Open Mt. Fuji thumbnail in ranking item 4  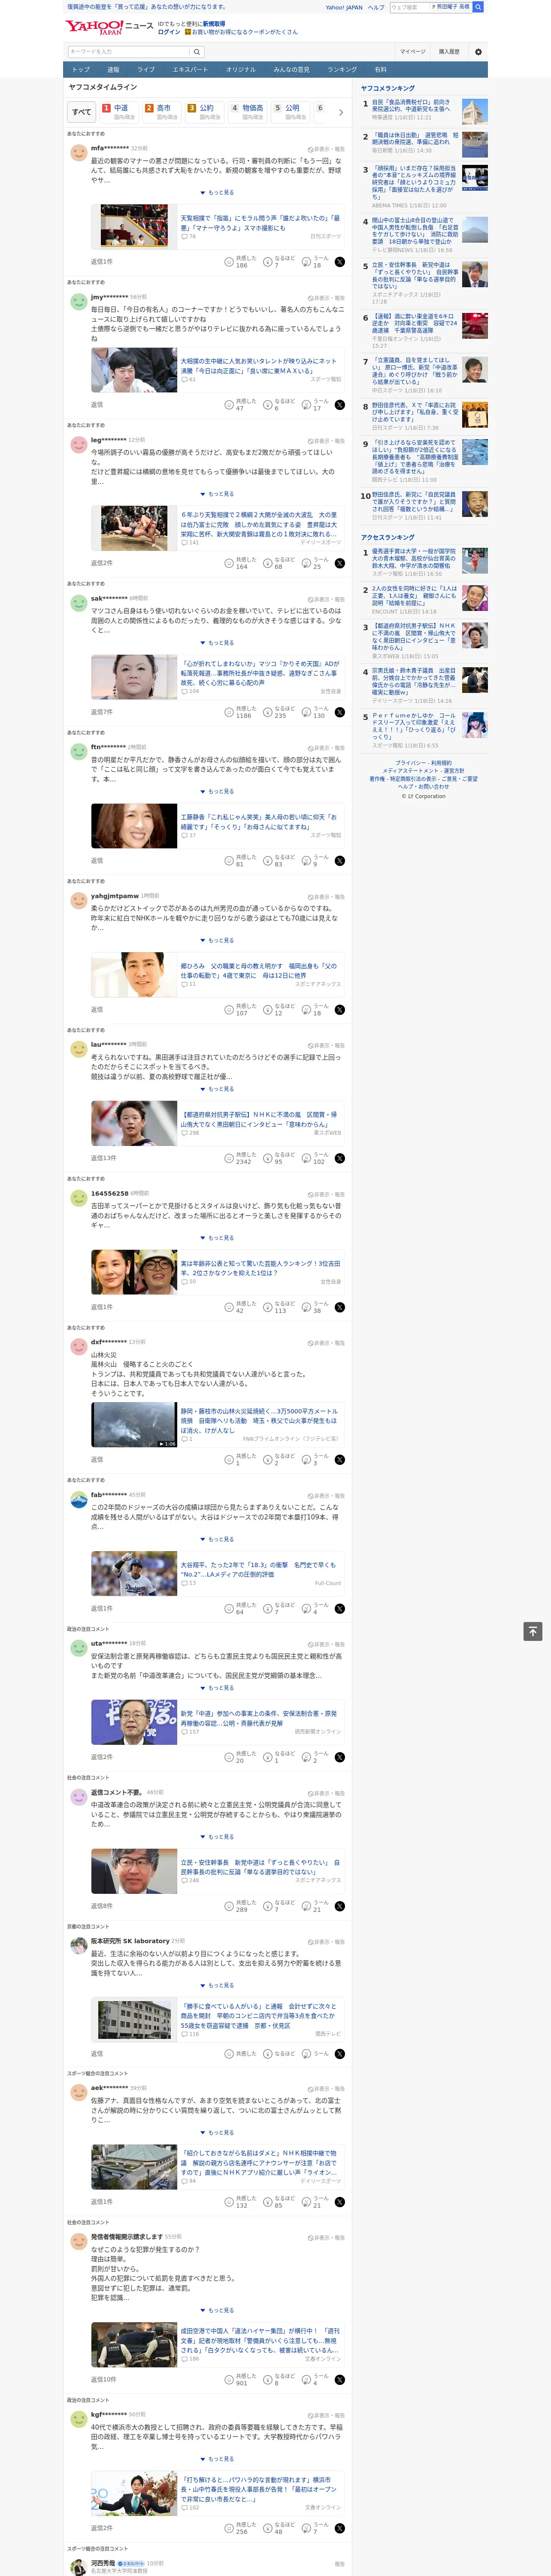point(475,231)
